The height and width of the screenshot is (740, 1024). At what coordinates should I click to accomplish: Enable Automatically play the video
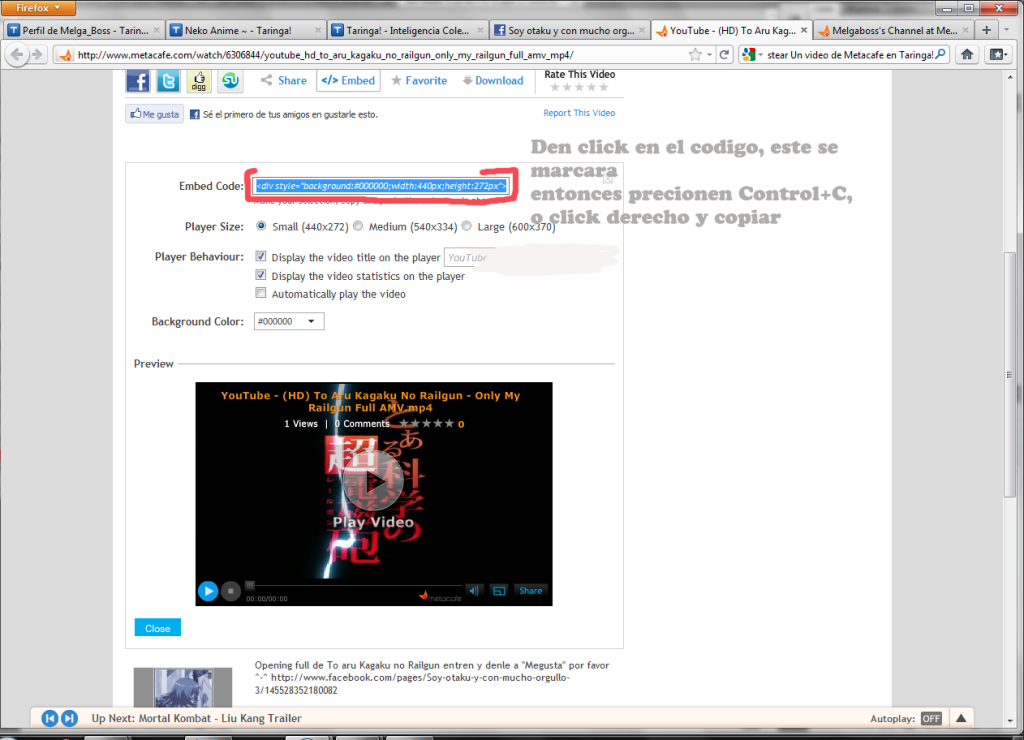261,293
